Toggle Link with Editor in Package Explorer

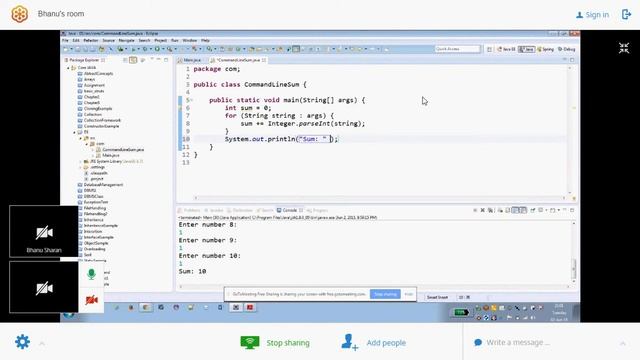pyautogui.click(x=133, y=60)
